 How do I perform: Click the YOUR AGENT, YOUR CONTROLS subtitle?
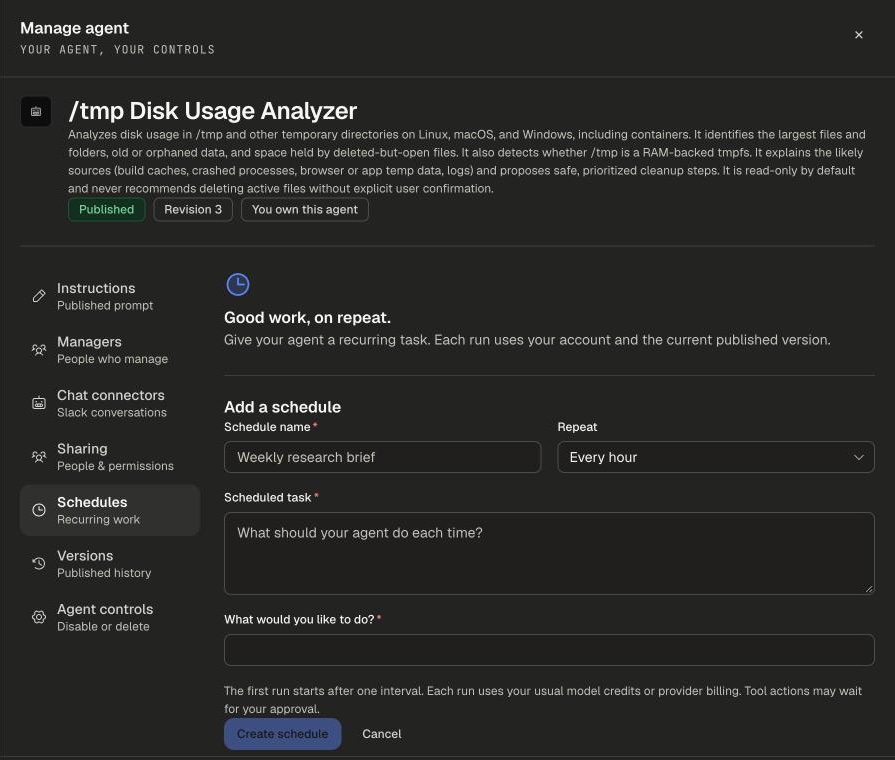click(118, 50)
